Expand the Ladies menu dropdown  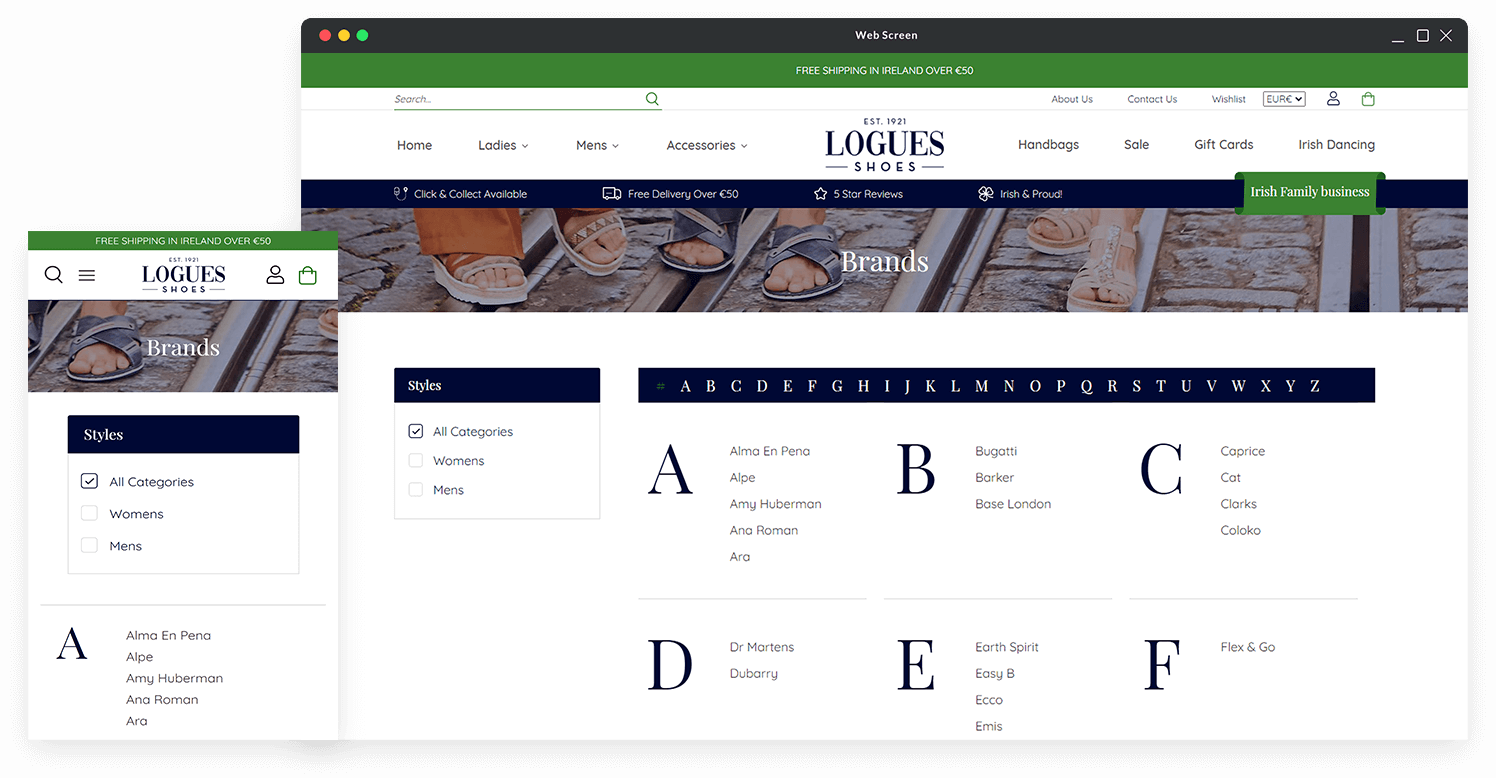503,145
